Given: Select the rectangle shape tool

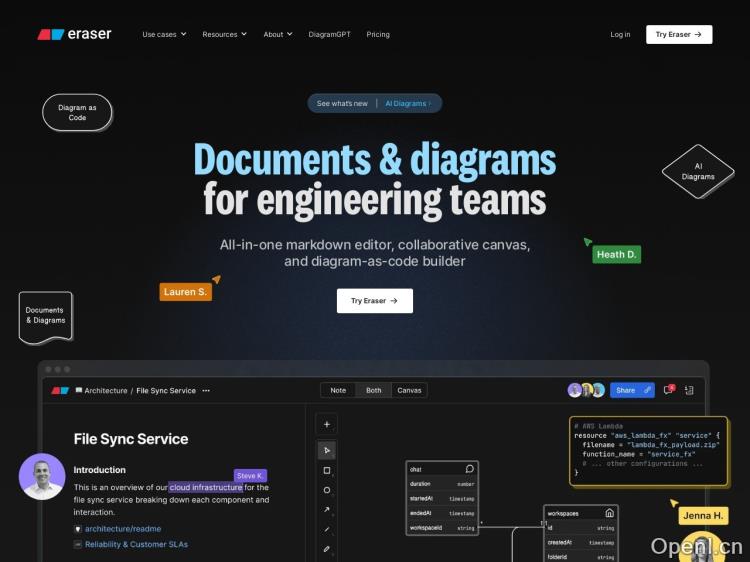Looking at the screenshot, I should click(x=327, y=470).
